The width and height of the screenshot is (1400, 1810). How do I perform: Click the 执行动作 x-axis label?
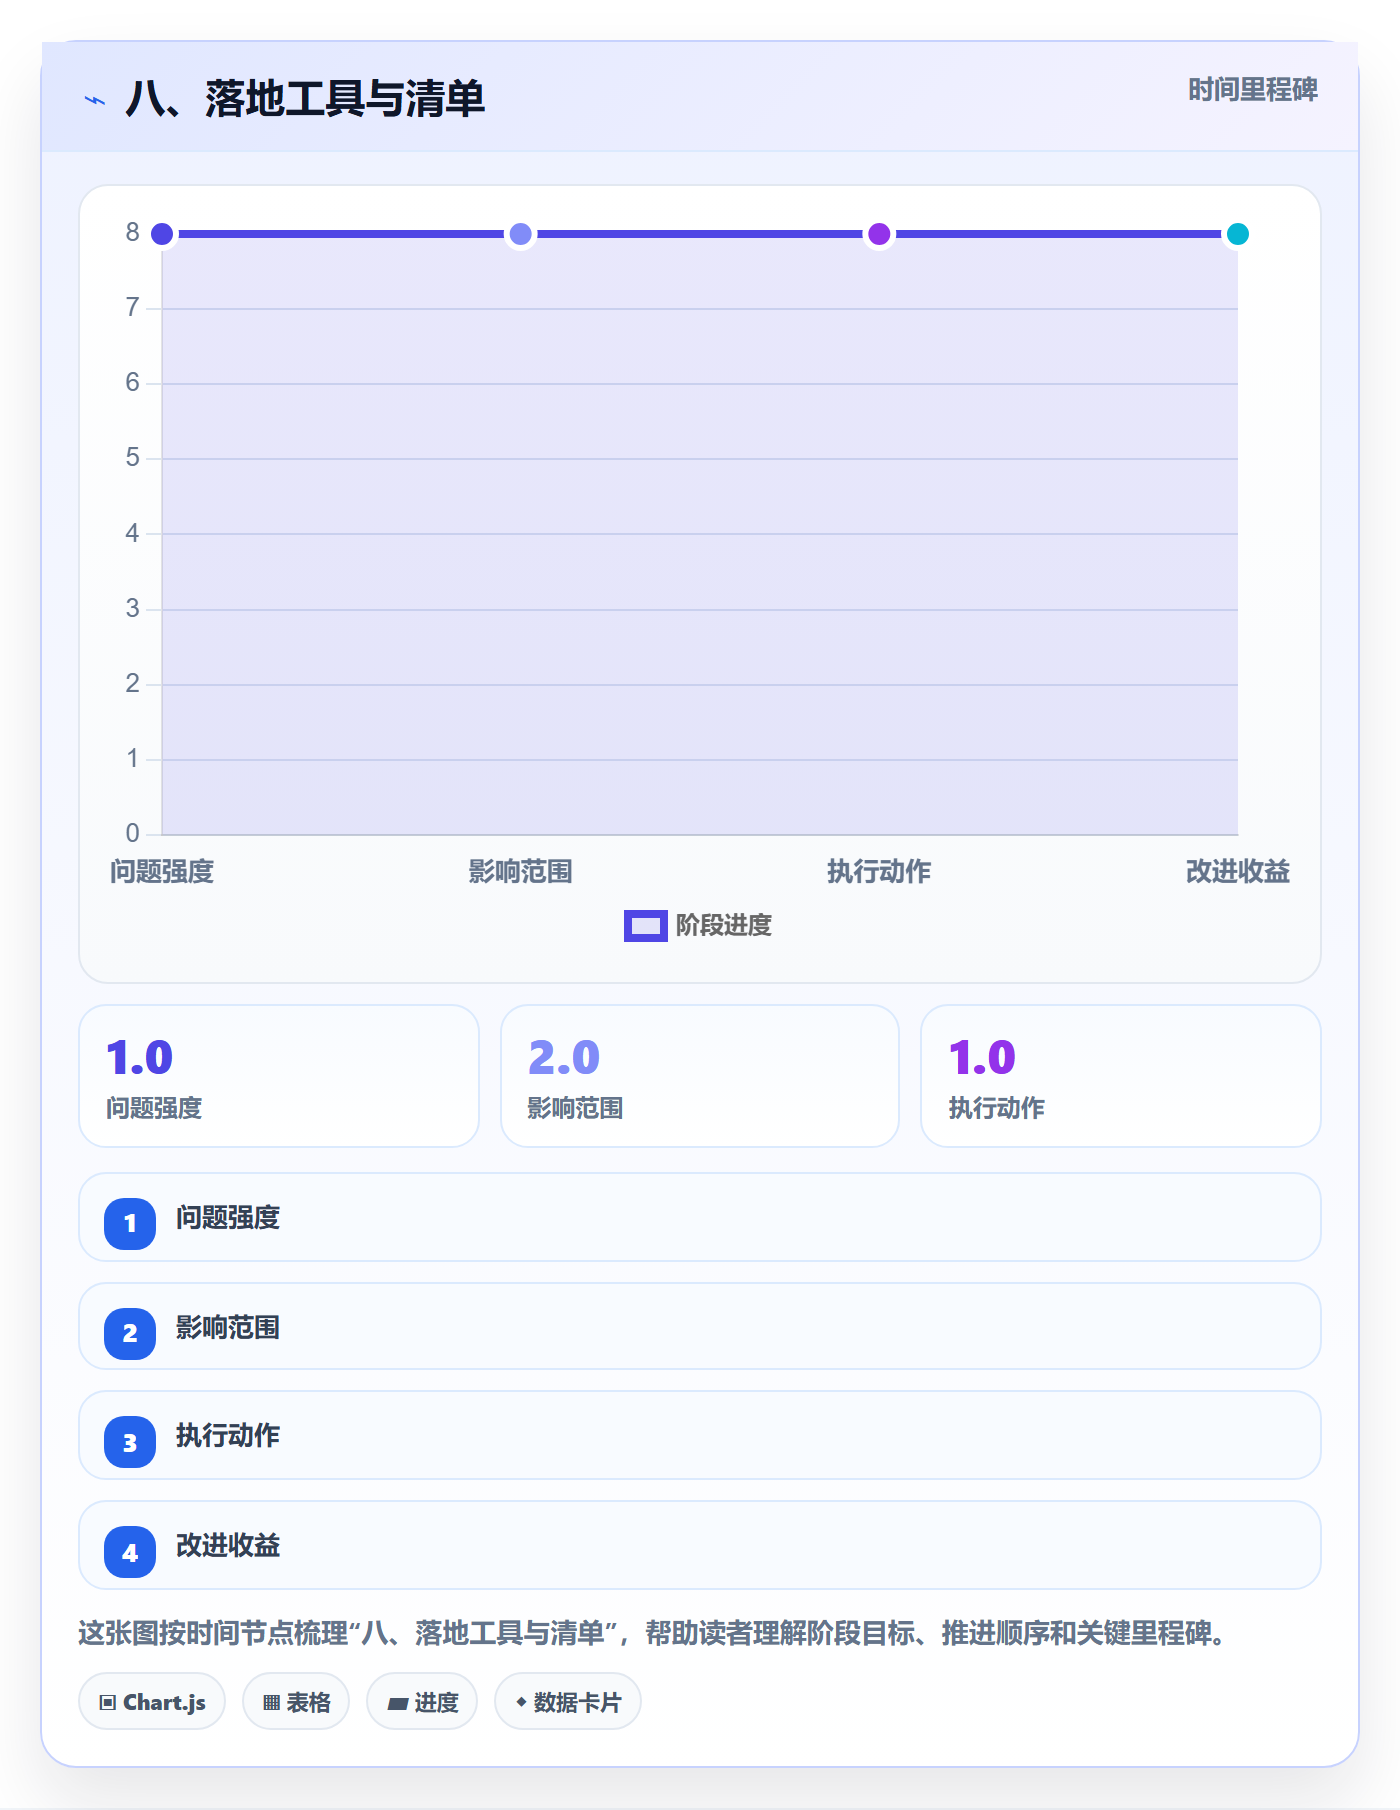879,872
